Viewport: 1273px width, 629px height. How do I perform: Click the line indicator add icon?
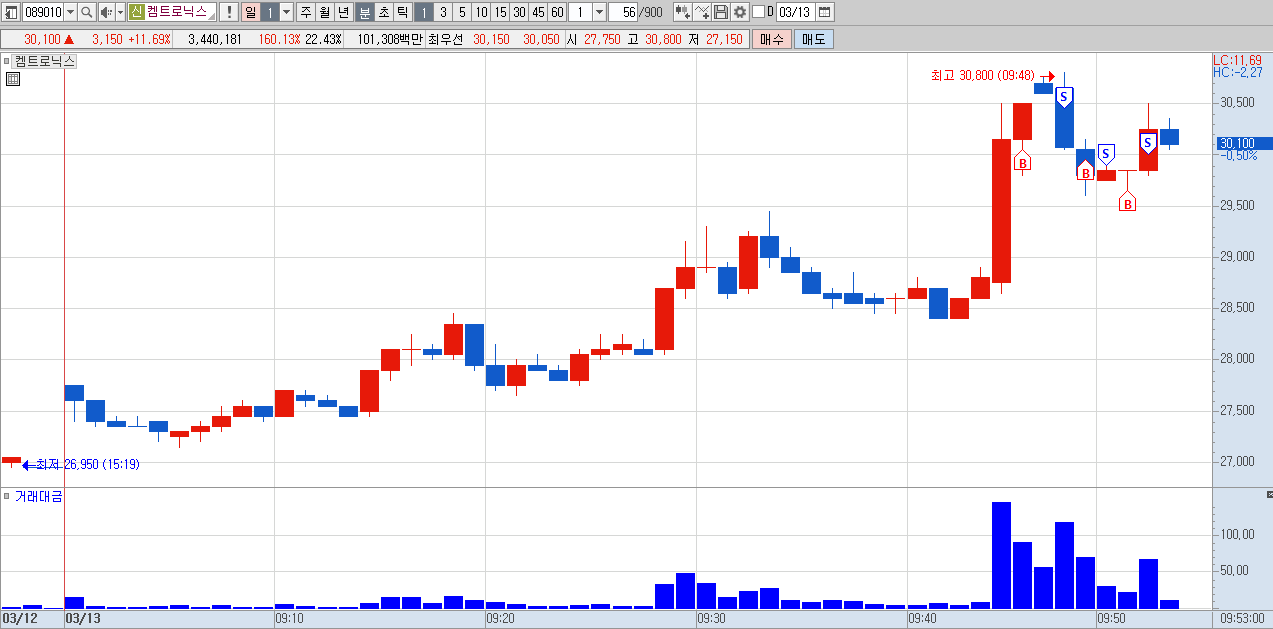(x=702, y=12)
